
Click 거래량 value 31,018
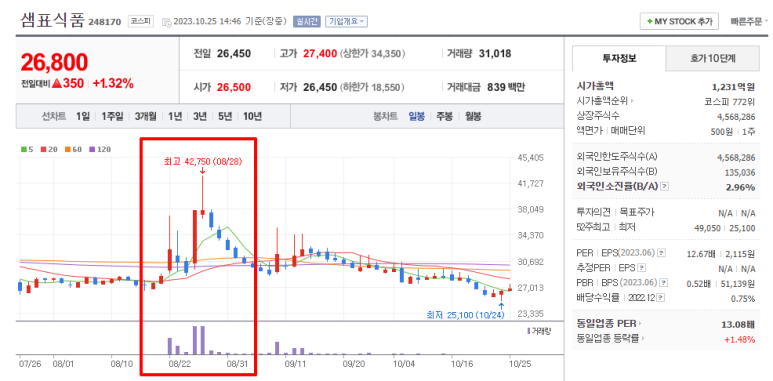[495, 54]
